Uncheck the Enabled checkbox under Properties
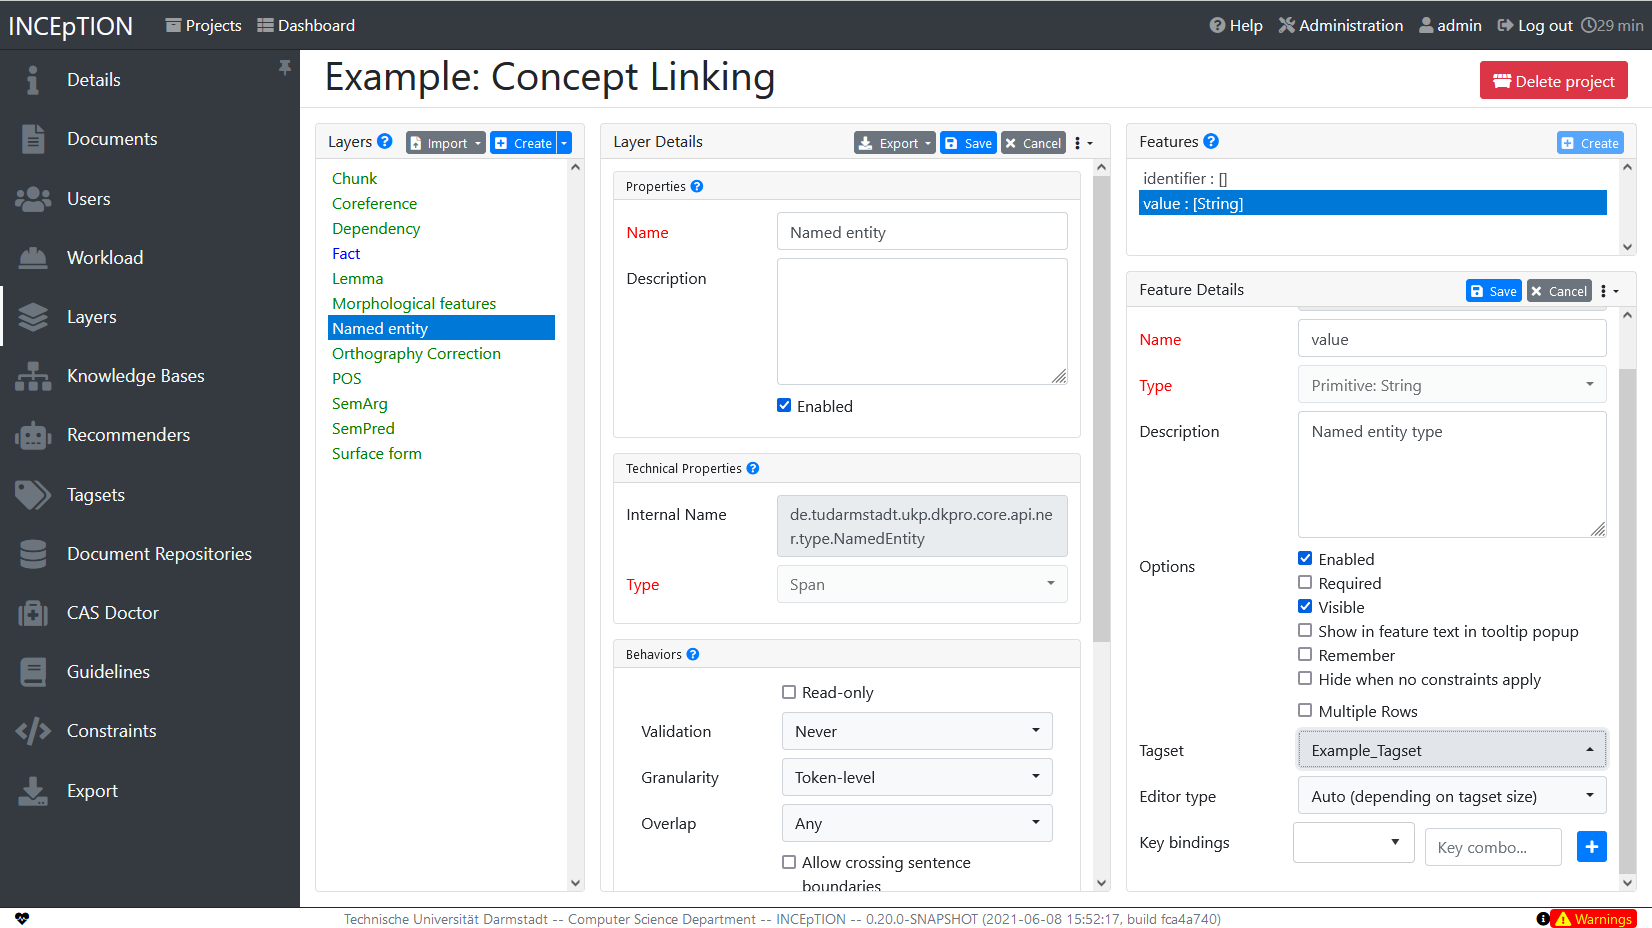The image size is (1652, 928). point(785,405)
